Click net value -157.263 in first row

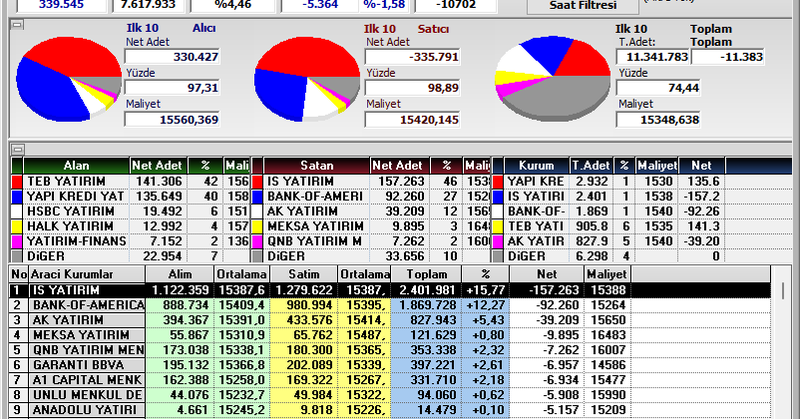(x=553, y=290)
